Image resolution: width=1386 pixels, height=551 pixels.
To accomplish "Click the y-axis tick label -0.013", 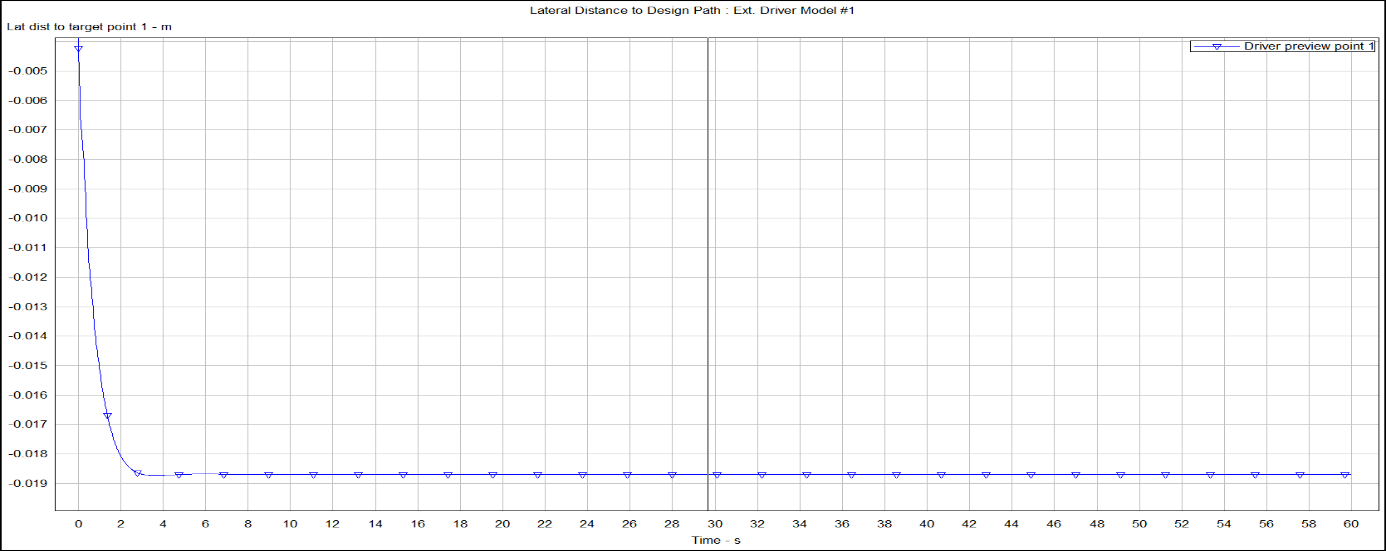I will point(28,306).
